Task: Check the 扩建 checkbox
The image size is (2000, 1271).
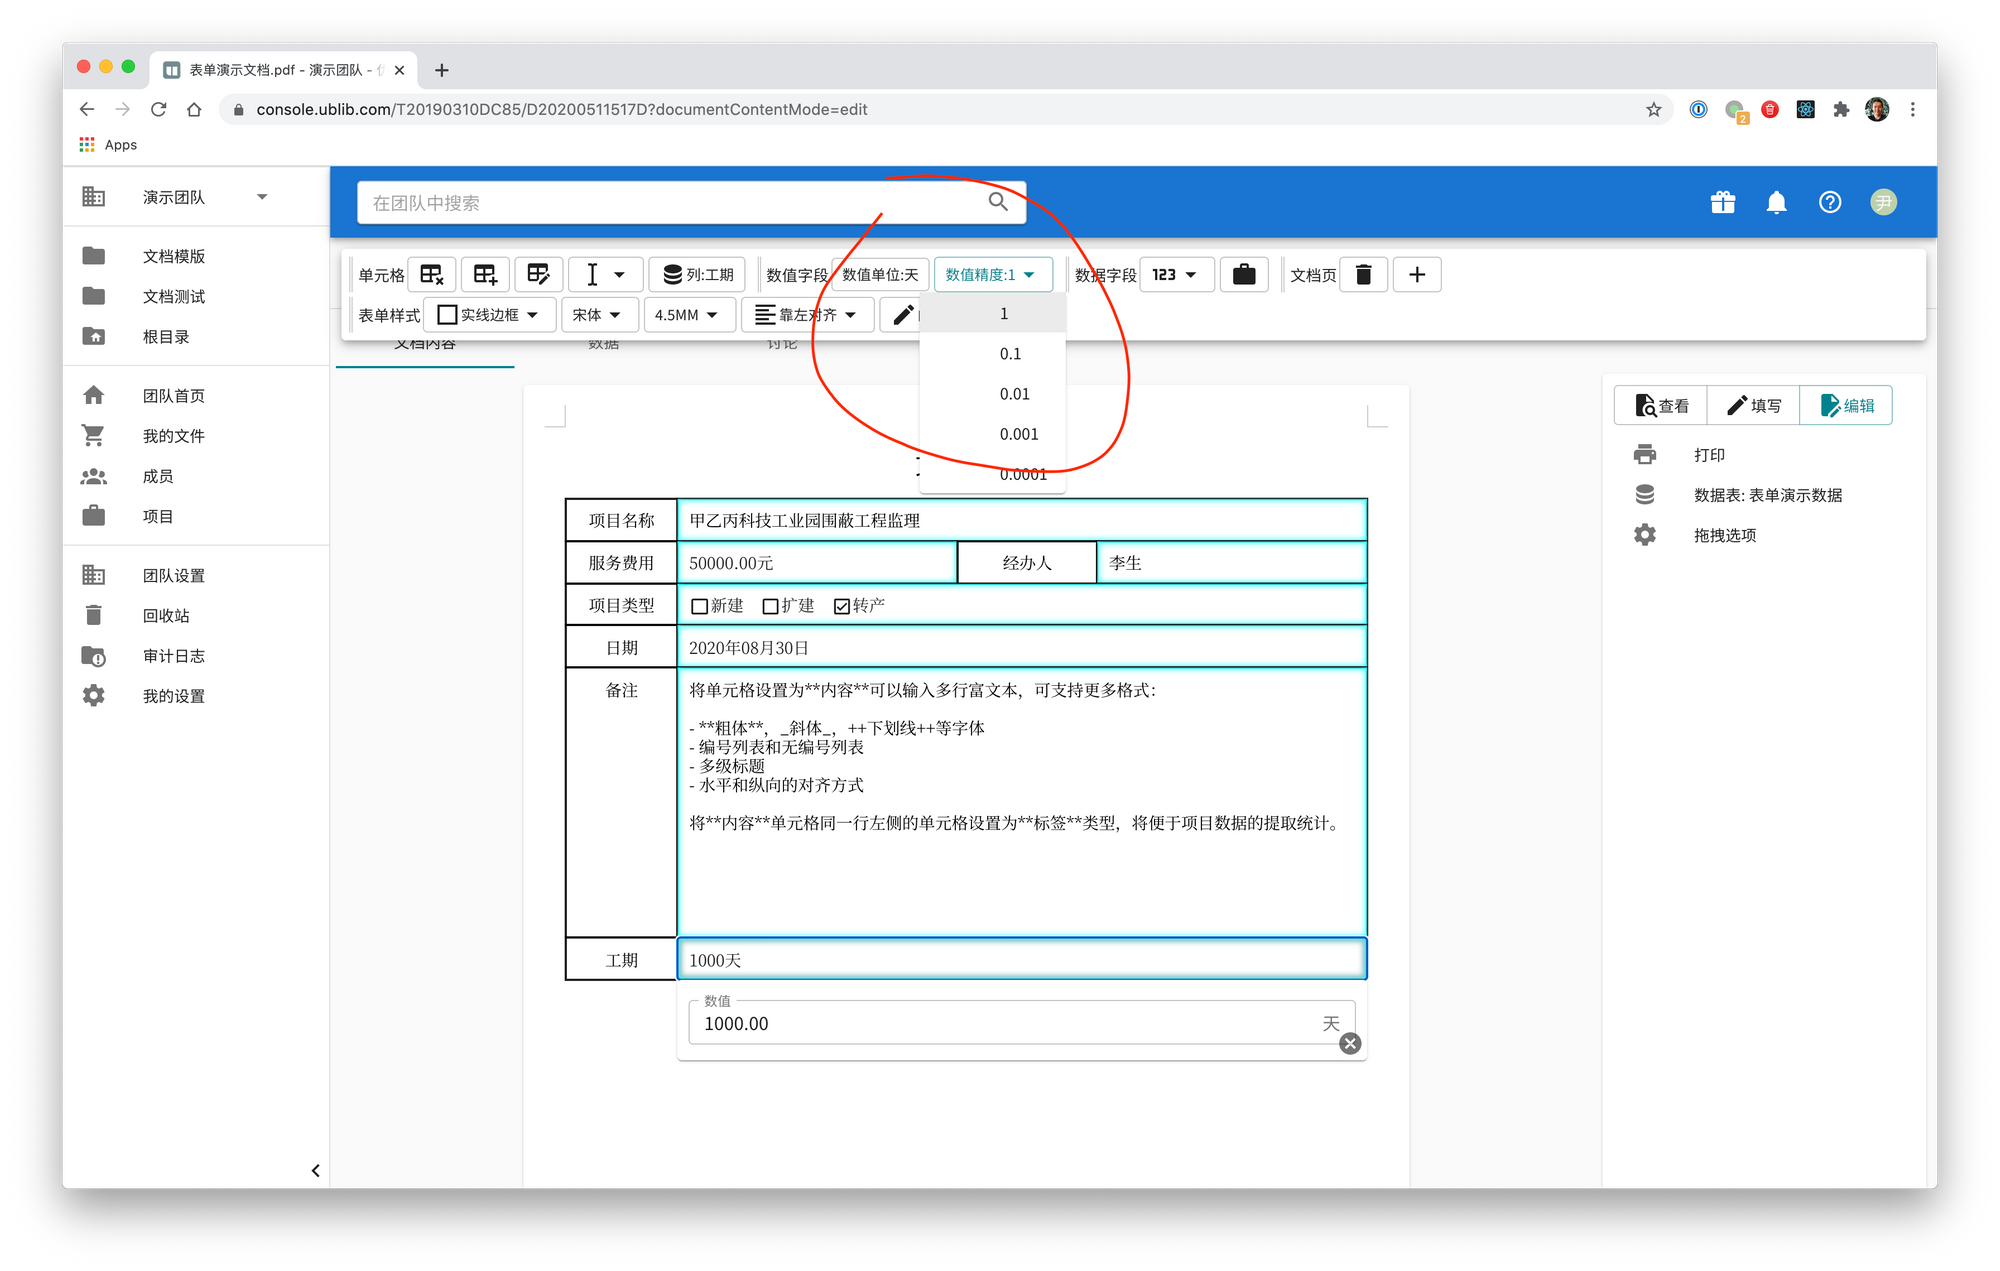Action: click(x=771, y=606)
